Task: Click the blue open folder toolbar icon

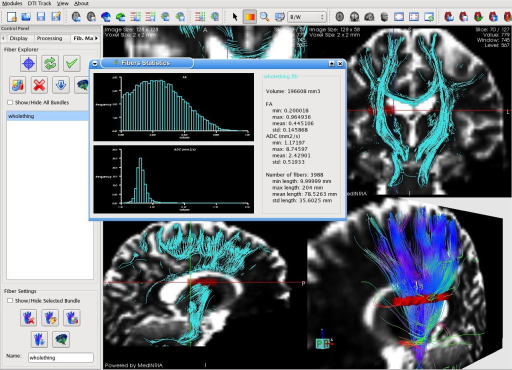Action: [26, 16]
